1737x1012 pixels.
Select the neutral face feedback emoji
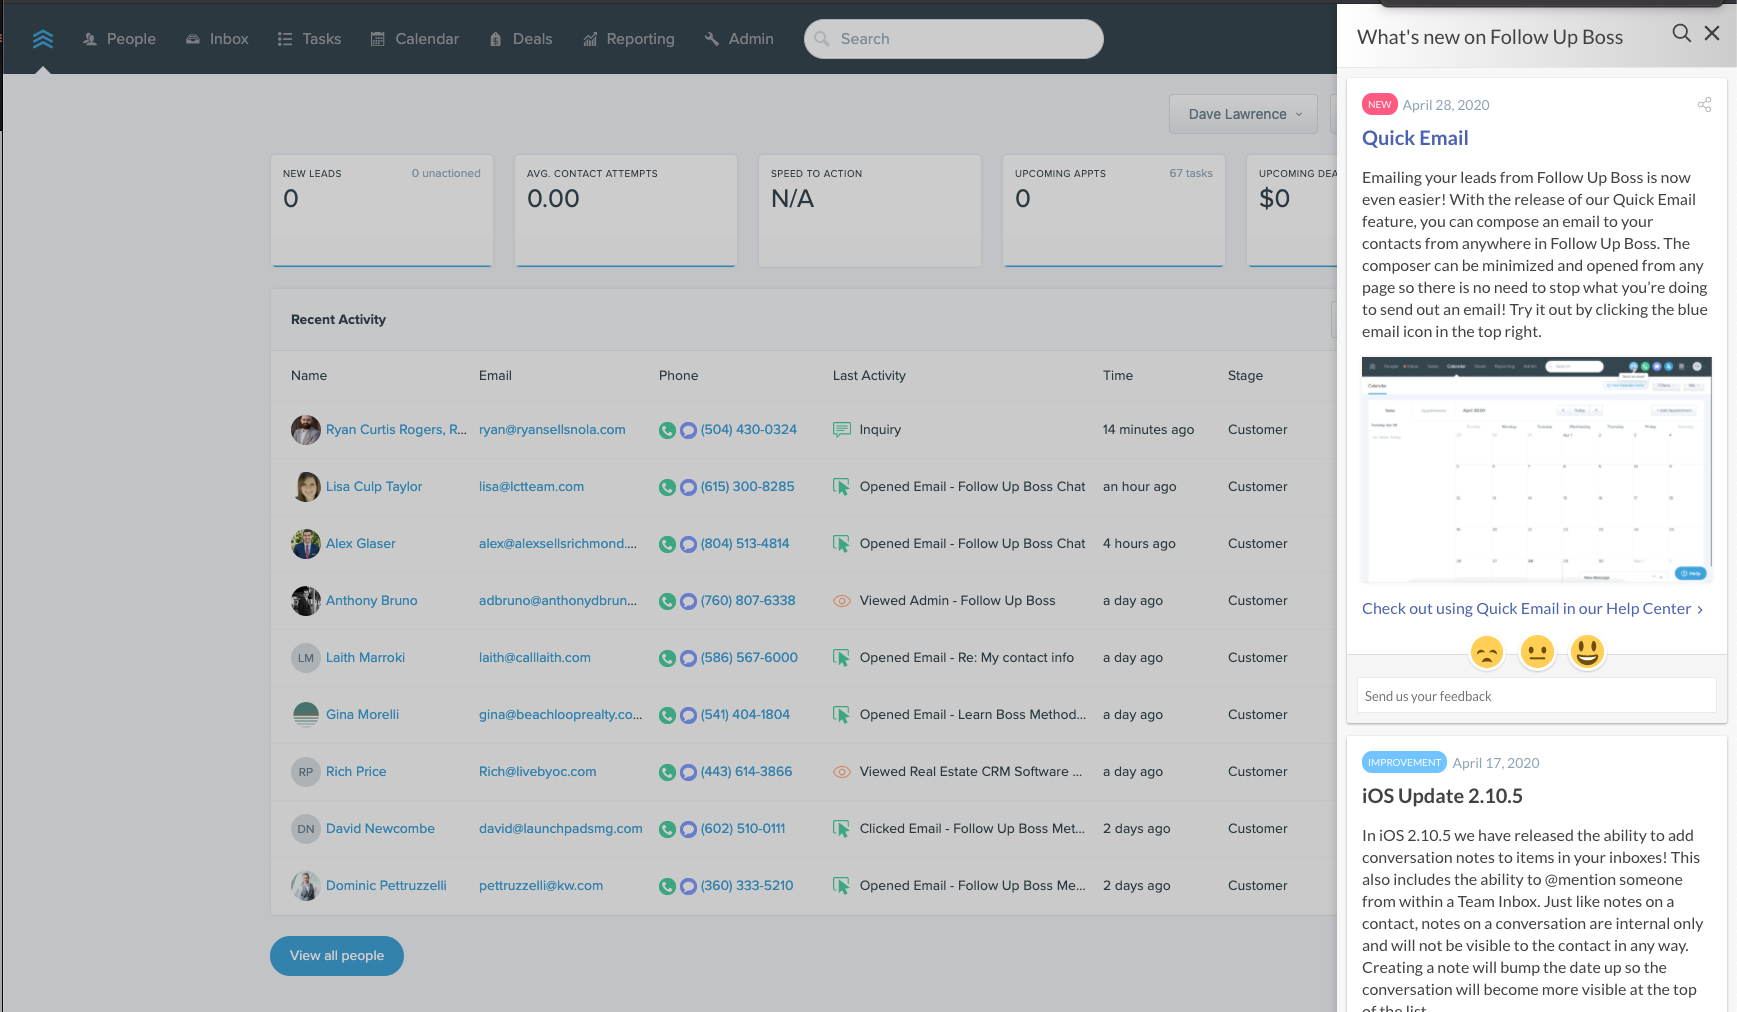pyautogui.click(x=1537, y=651)
